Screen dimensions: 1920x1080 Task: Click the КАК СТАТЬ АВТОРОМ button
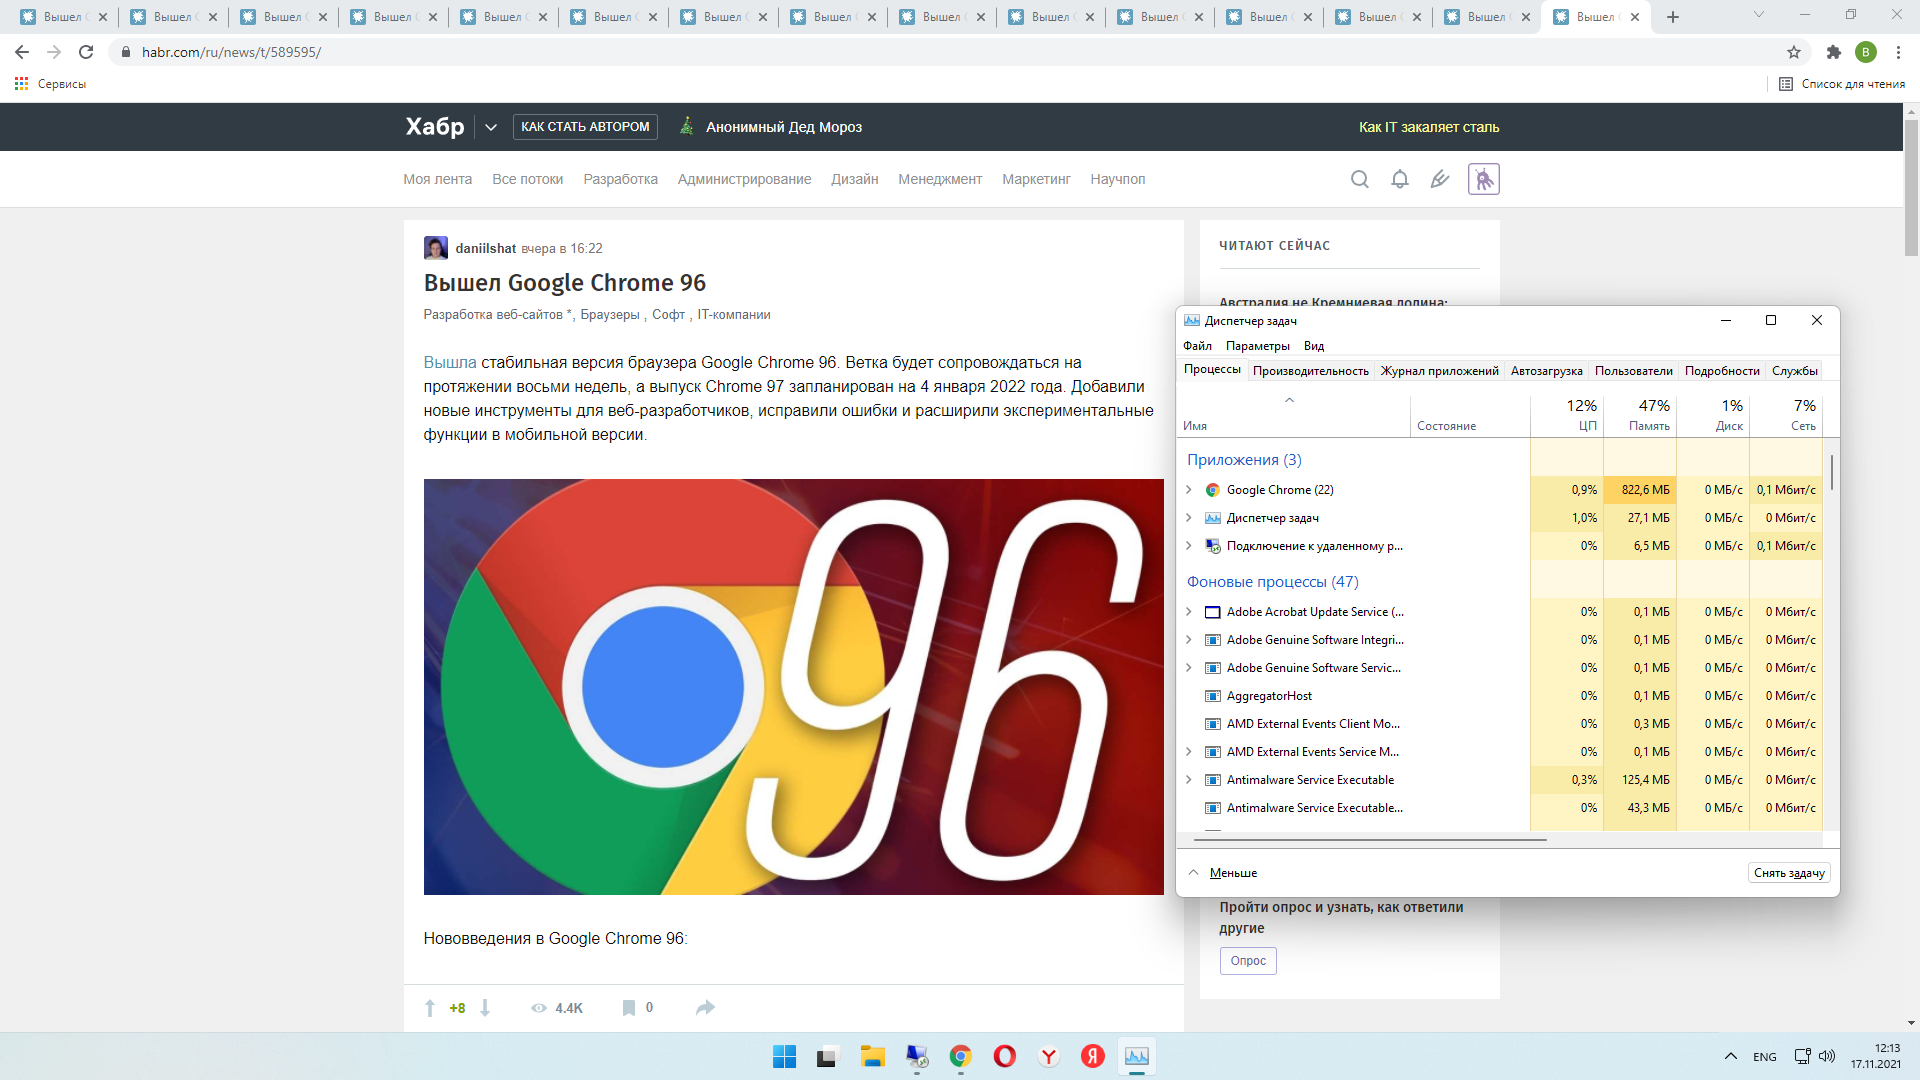(585, 127)
